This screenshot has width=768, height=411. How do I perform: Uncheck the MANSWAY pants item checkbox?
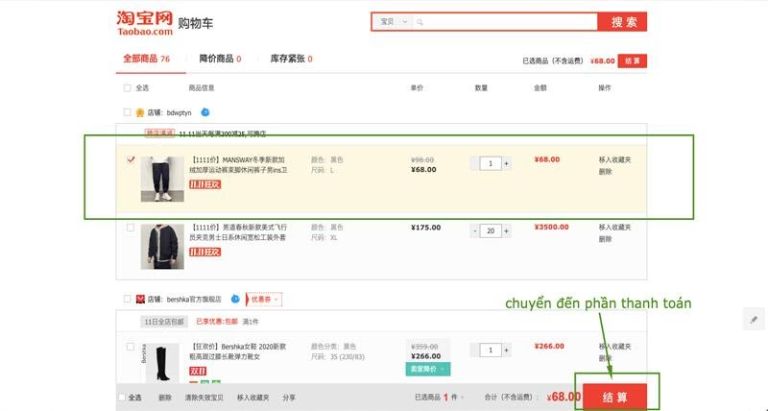(131, 160)
